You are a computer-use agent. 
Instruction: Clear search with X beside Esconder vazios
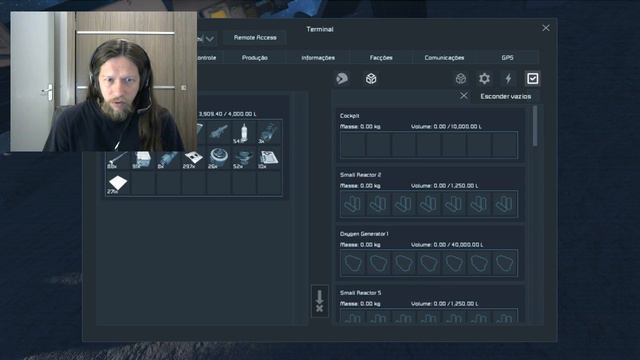pos(464,96)
